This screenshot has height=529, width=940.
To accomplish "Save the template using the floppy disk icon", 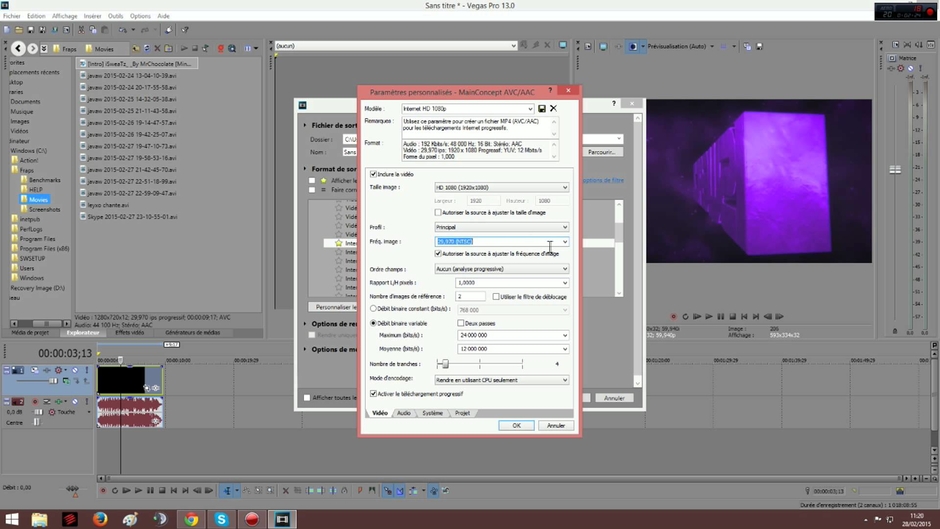I will (x=542, y=108).
